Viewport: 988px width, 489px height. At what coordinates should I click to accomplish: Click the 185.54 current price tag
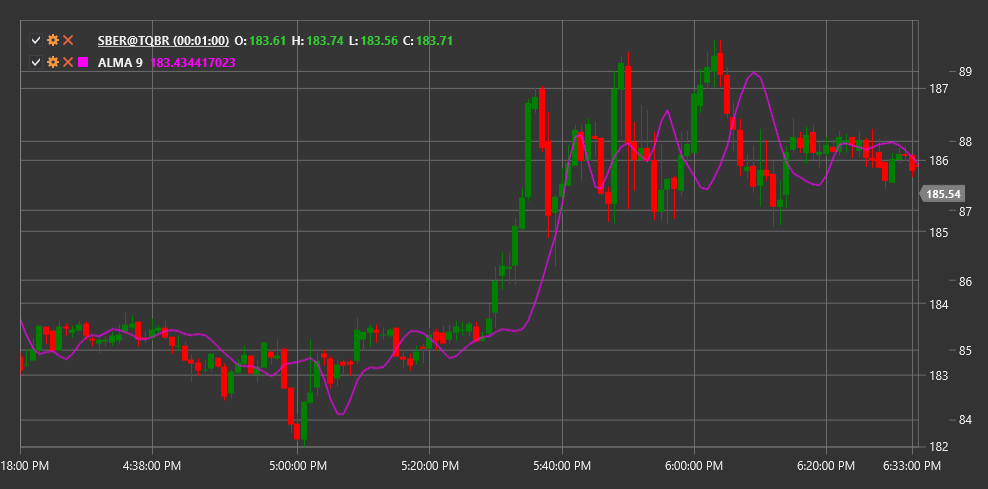[943, 194]
